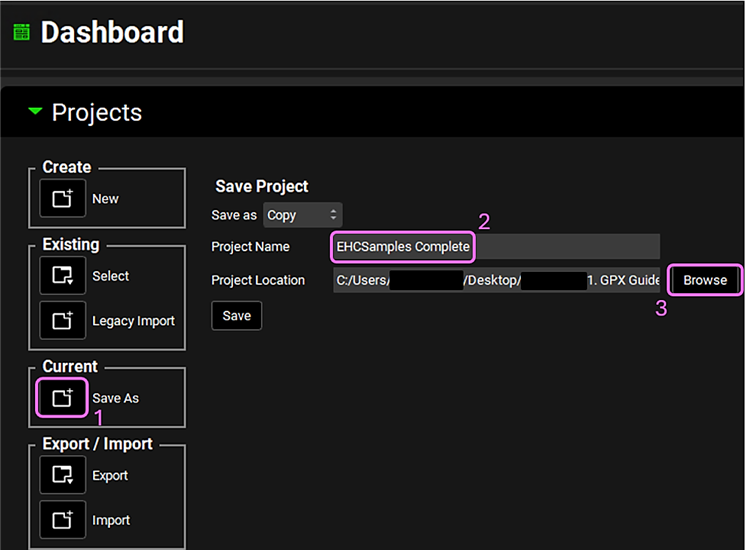Click the Legacy Import icon
The width and height of the screenshot is (745, 550).
point(63,321)
